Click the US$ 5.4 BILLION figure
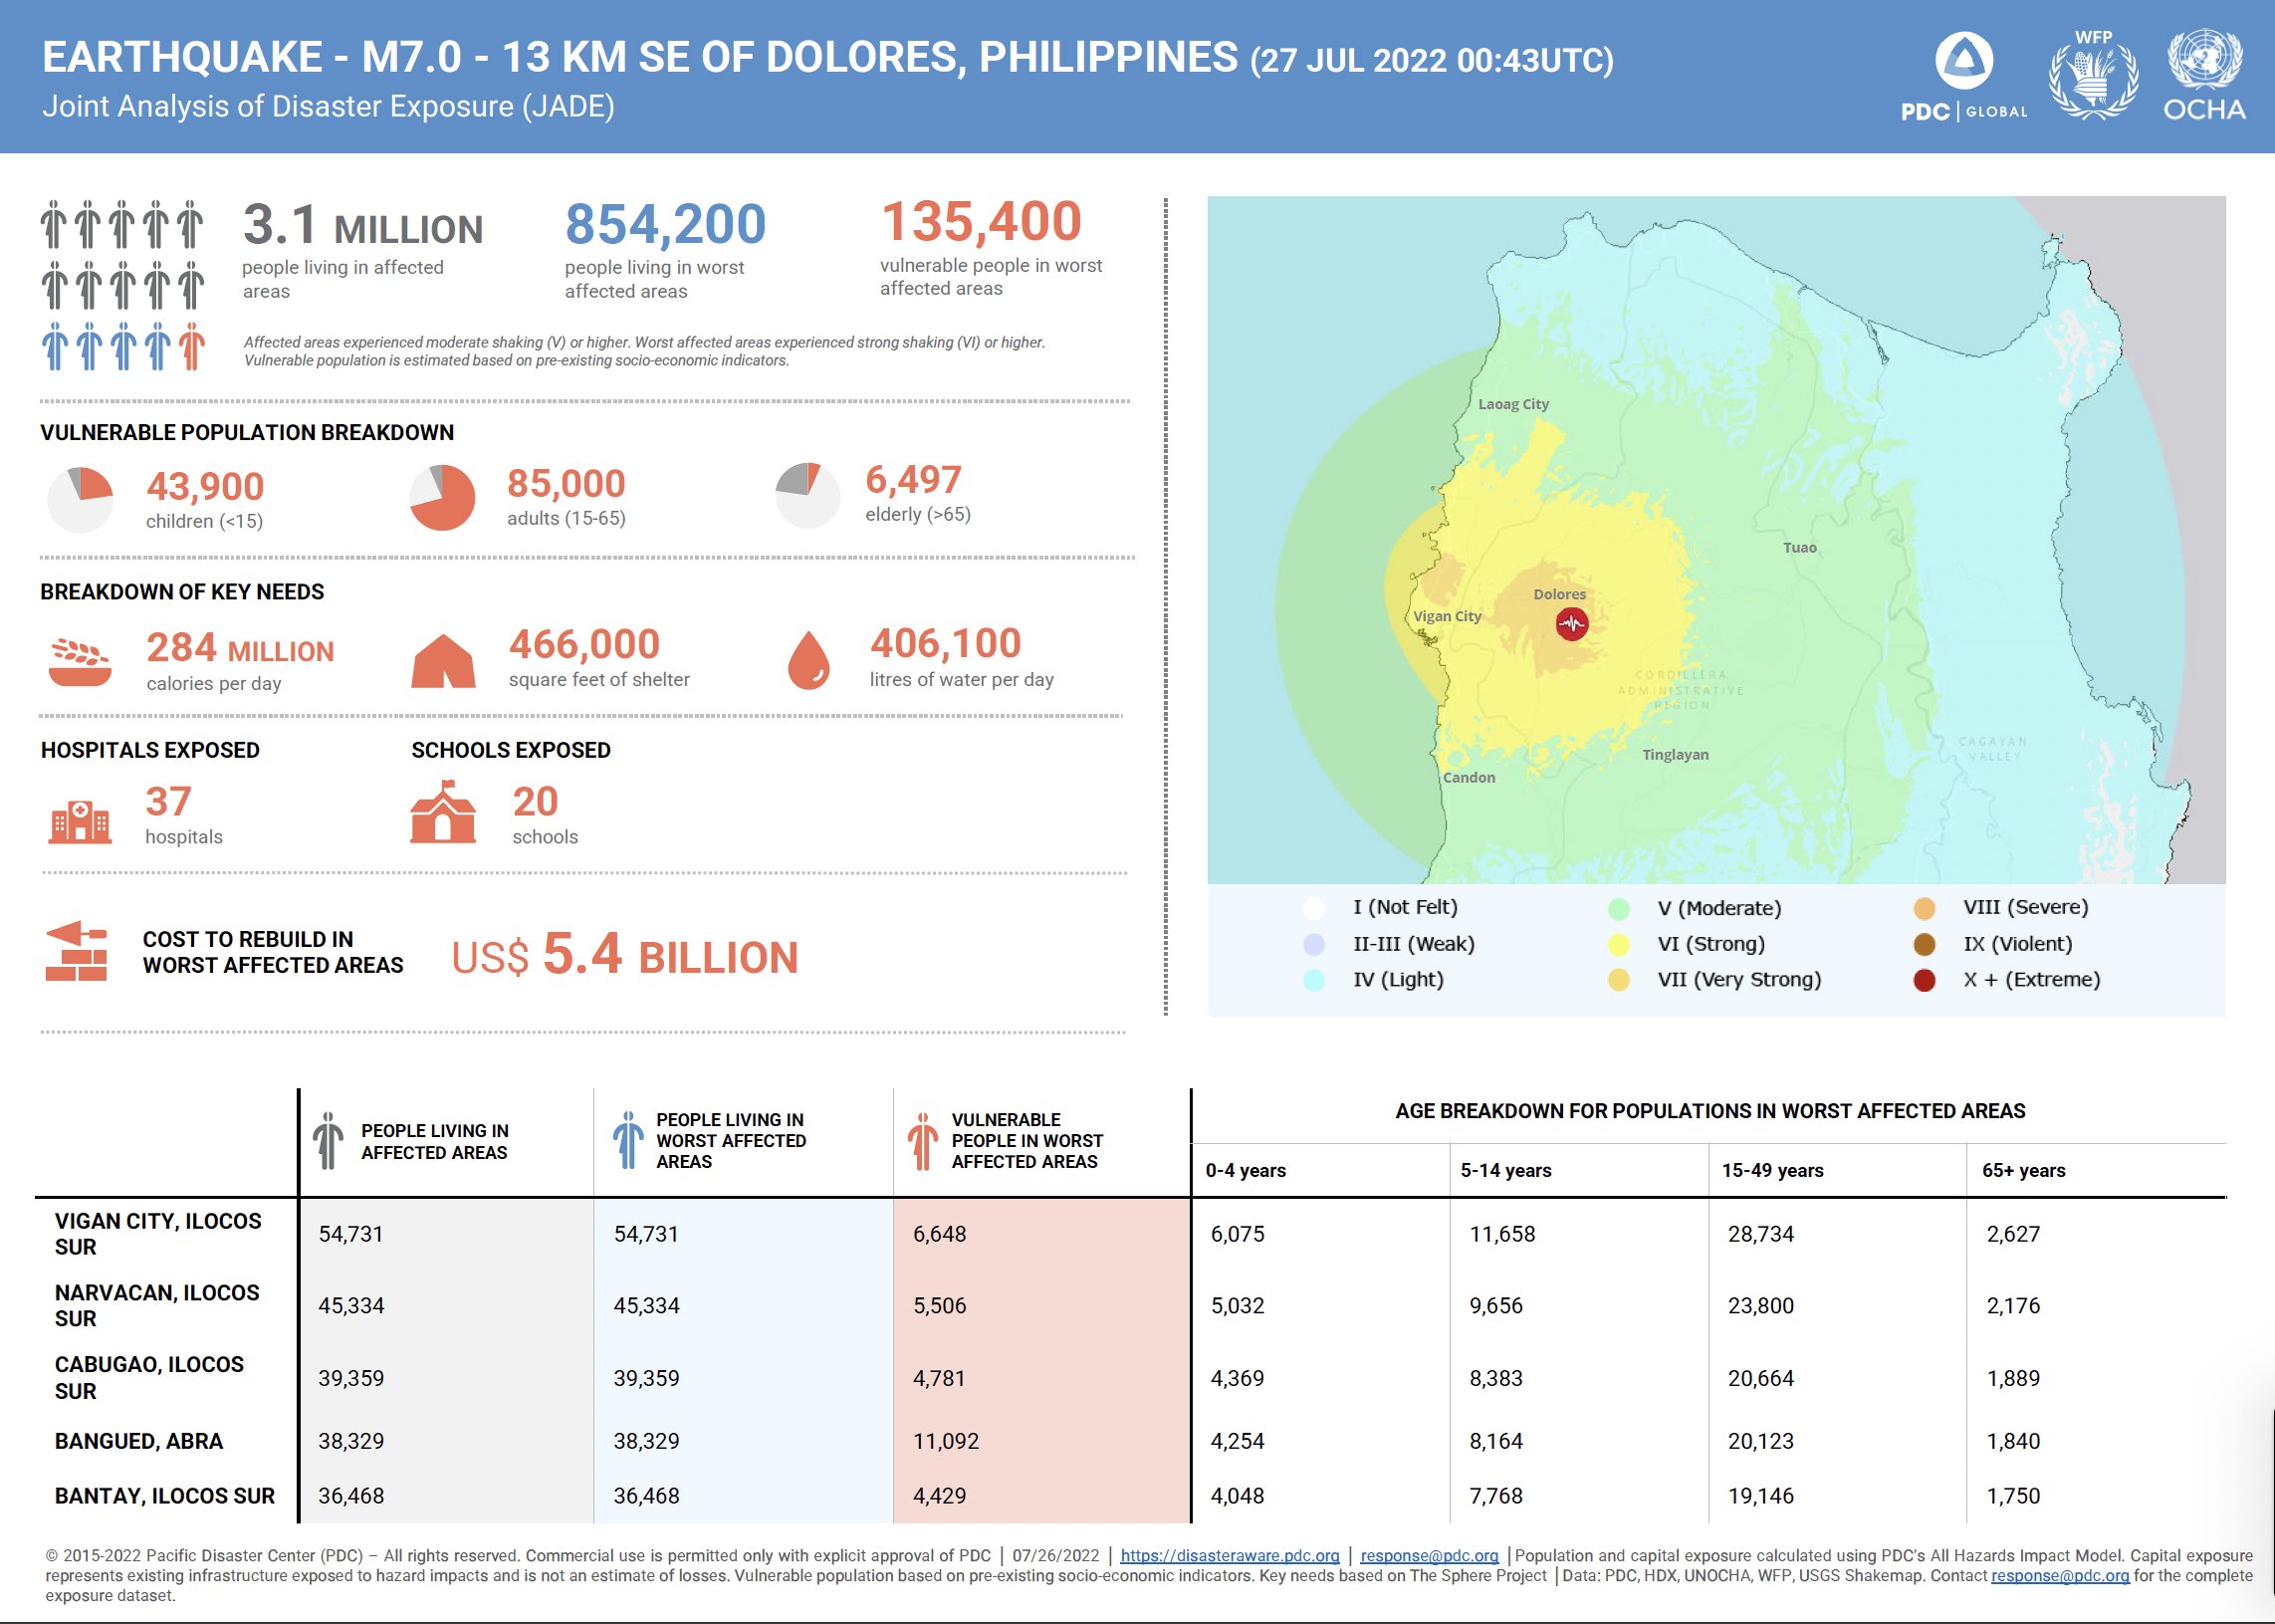 pyautogui.click(x=625, y=954)
